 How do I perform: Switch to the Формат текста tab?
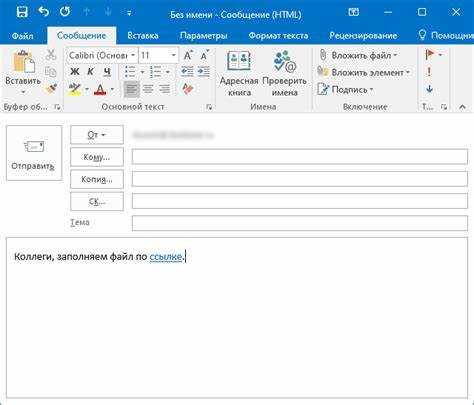click(278, 36)
